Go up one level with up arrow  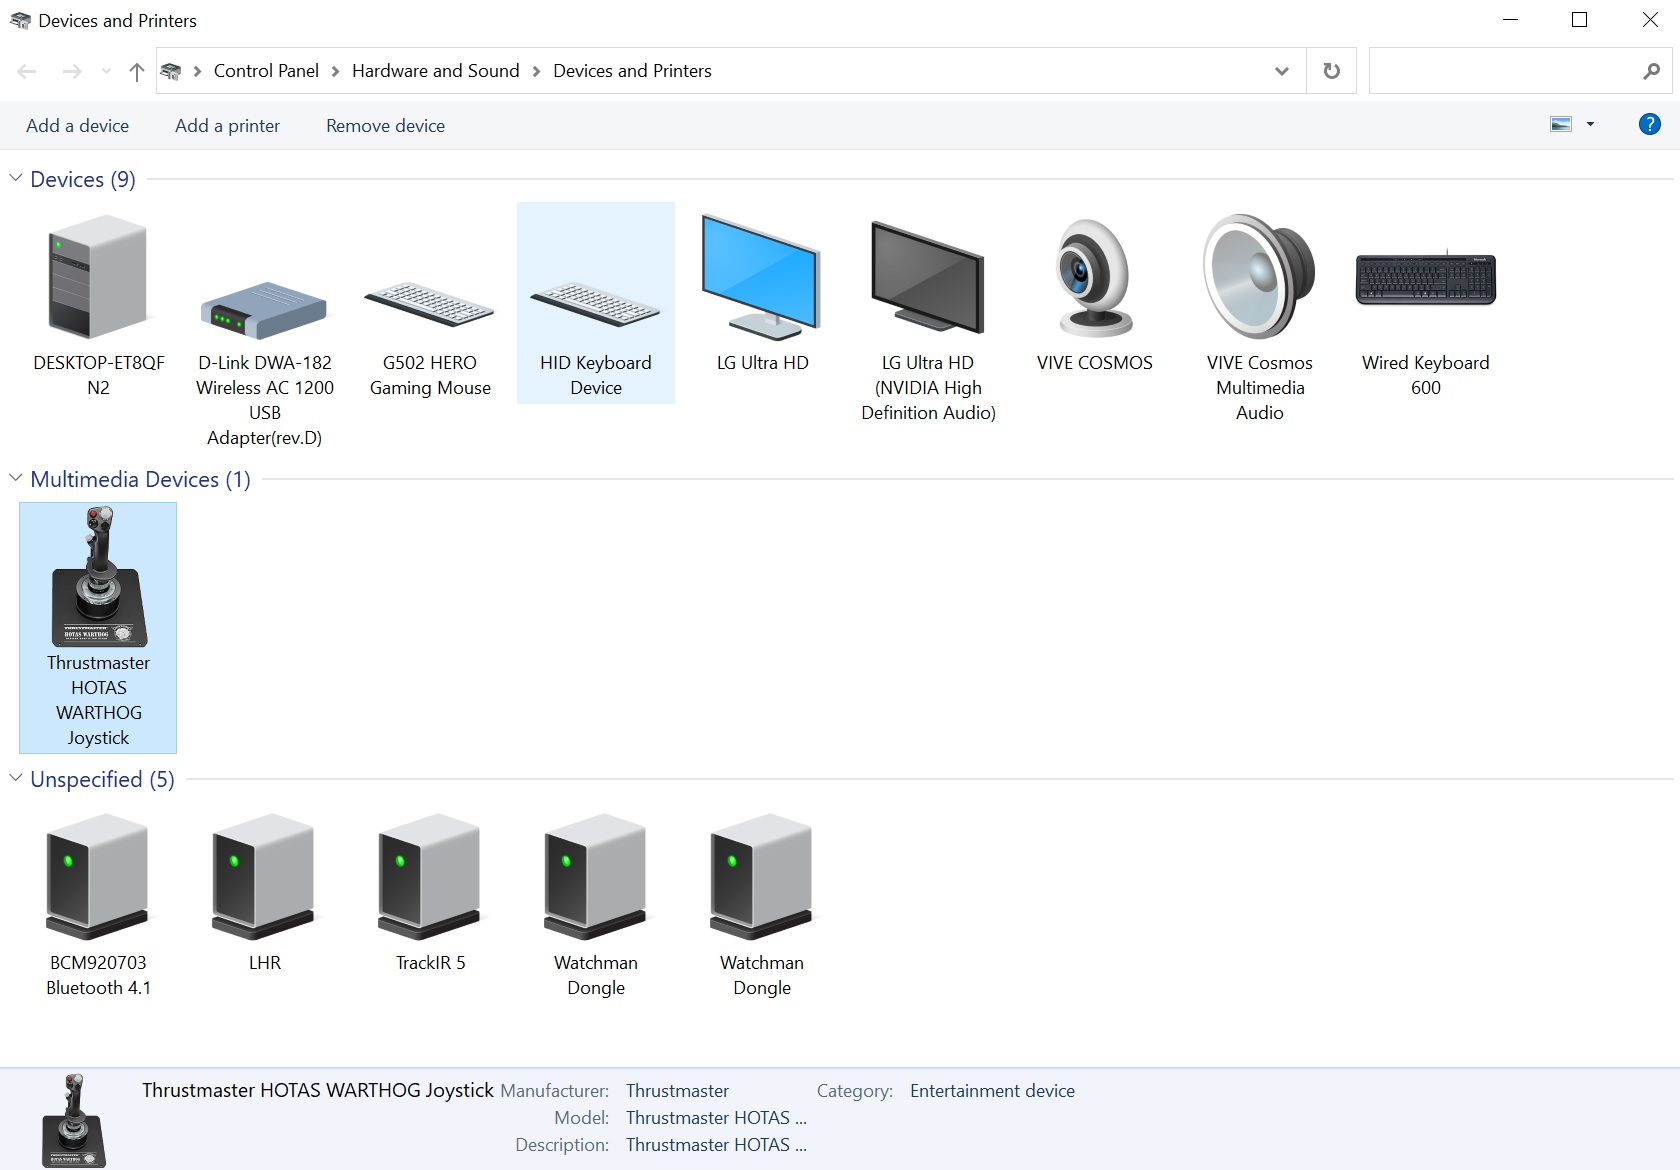(137, 71)
